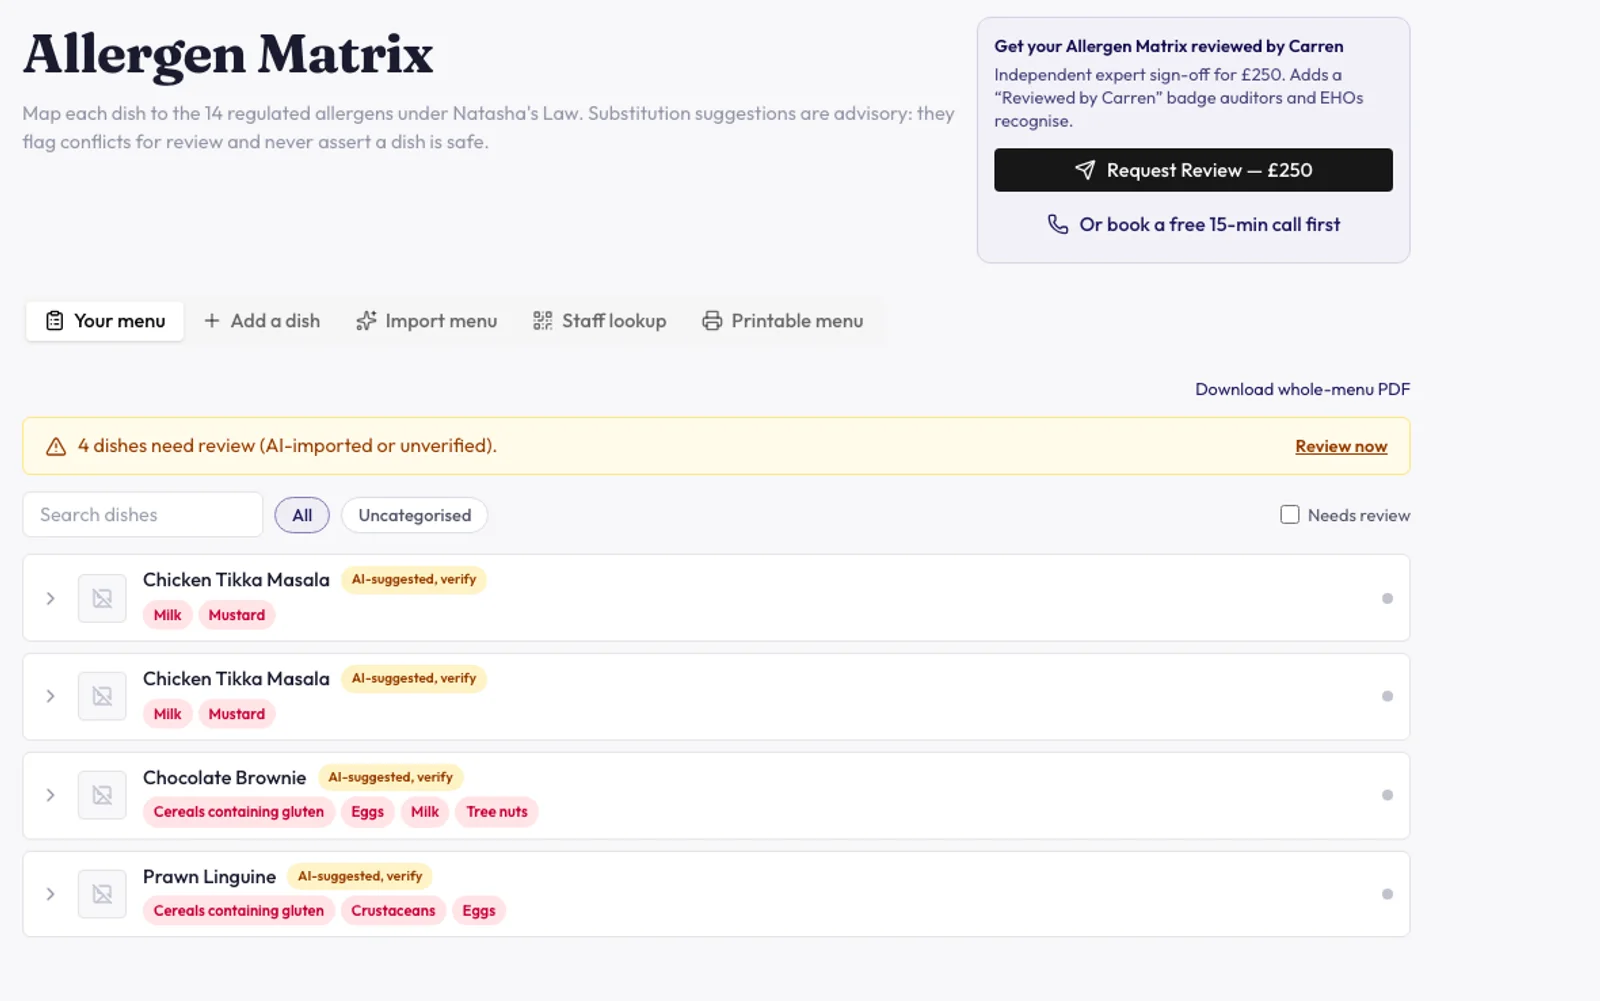Click the paper plane icon on Request Review
Viewport: 1600px width, 1001px height.
(x=1085, y=170)
